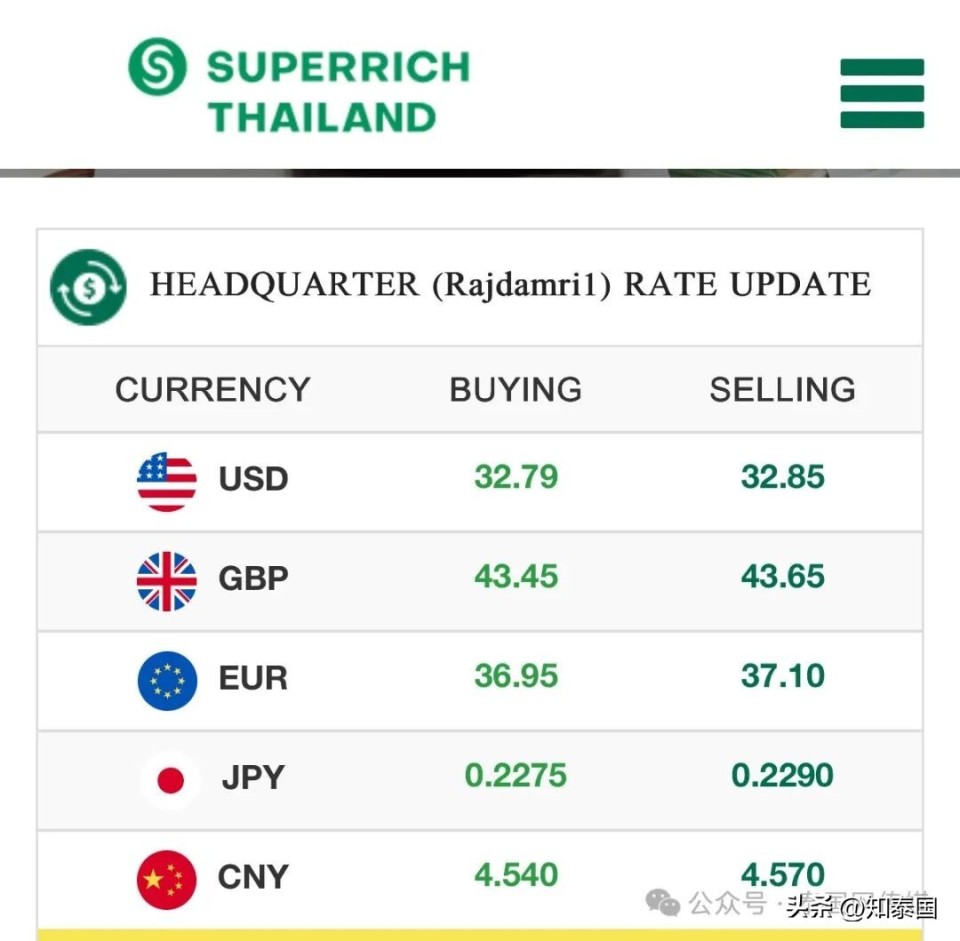Click CNY buying rate 4.540
960x941 pixels.
pyautogui.click(x=515, y=875)
